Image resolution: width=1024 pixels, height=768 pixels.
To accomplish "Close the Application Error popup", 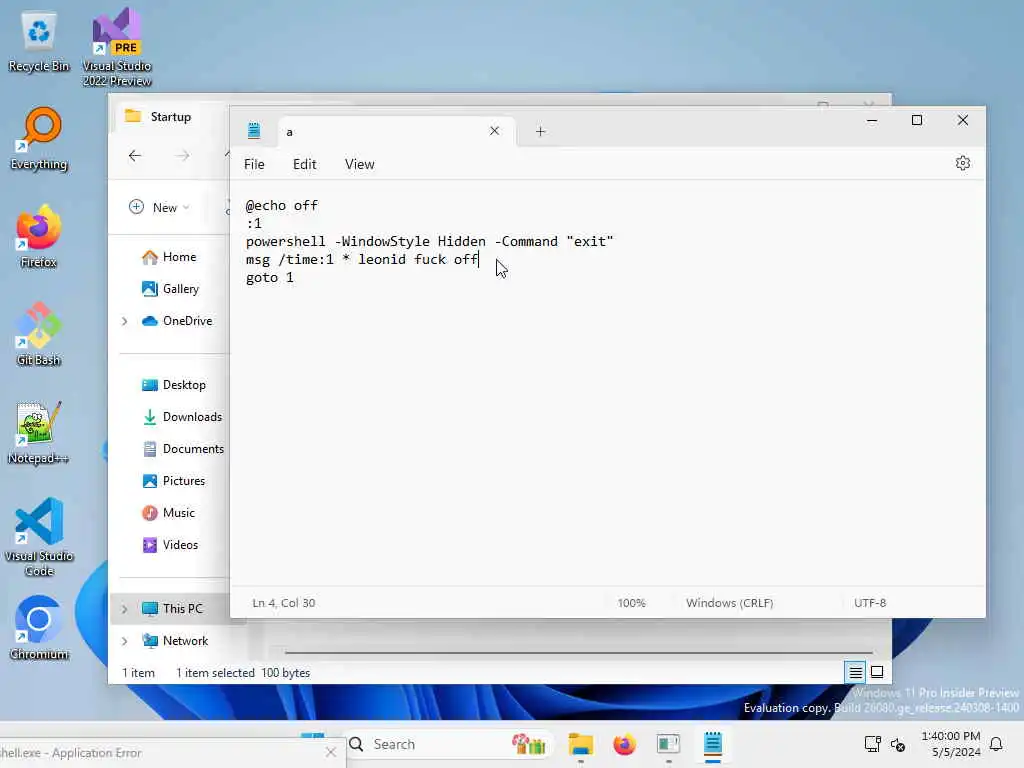I will pos(330,752).
